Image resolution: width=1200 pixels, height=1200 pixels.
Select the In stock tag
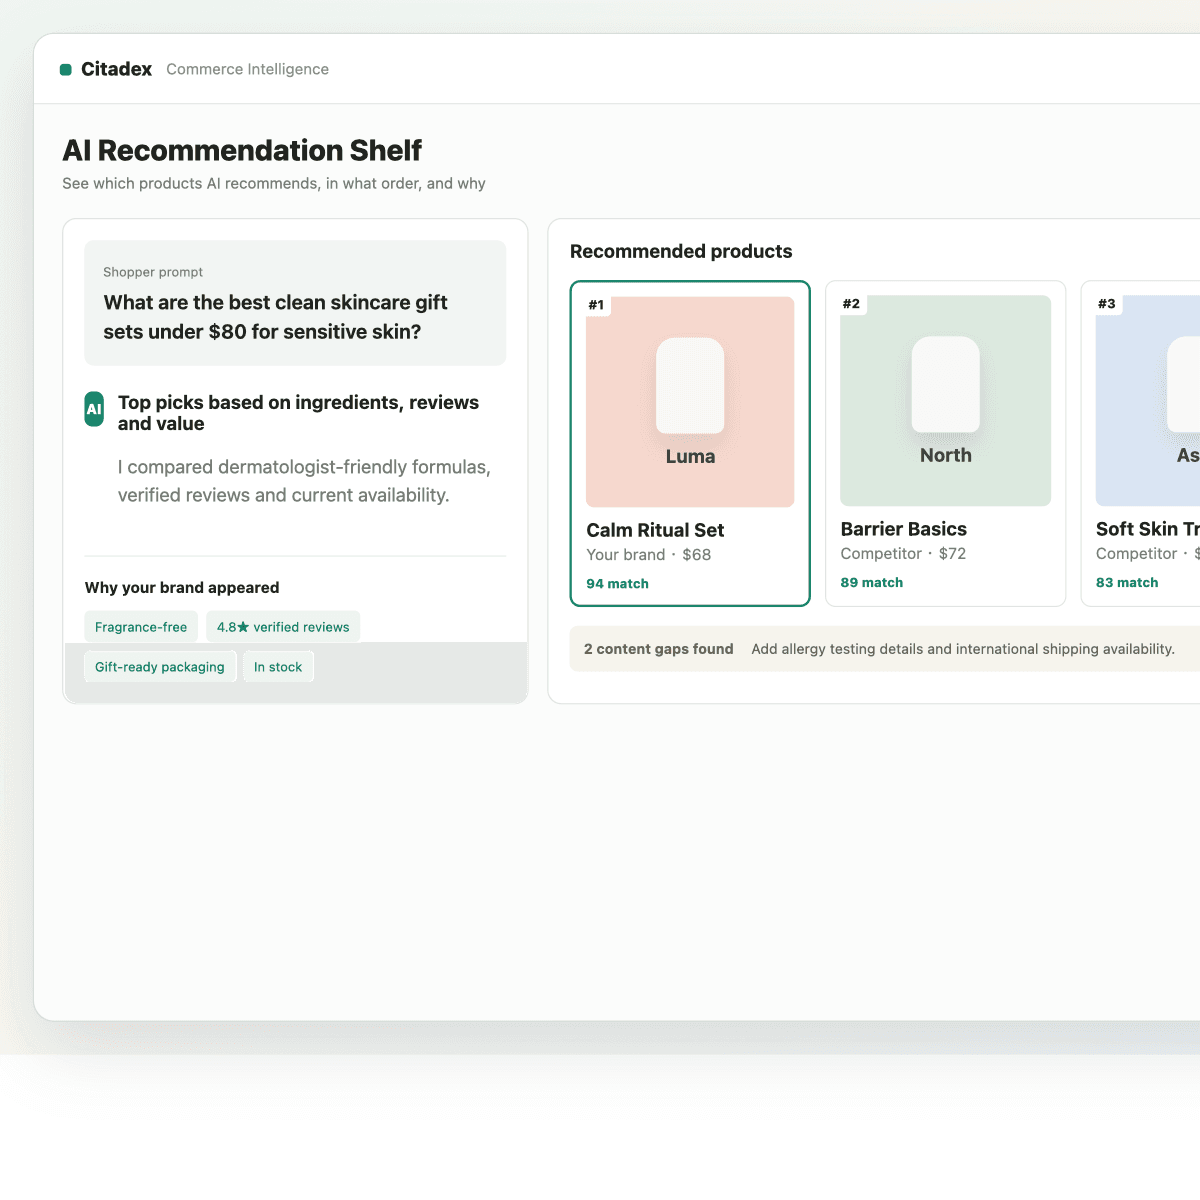coord(278,667)
